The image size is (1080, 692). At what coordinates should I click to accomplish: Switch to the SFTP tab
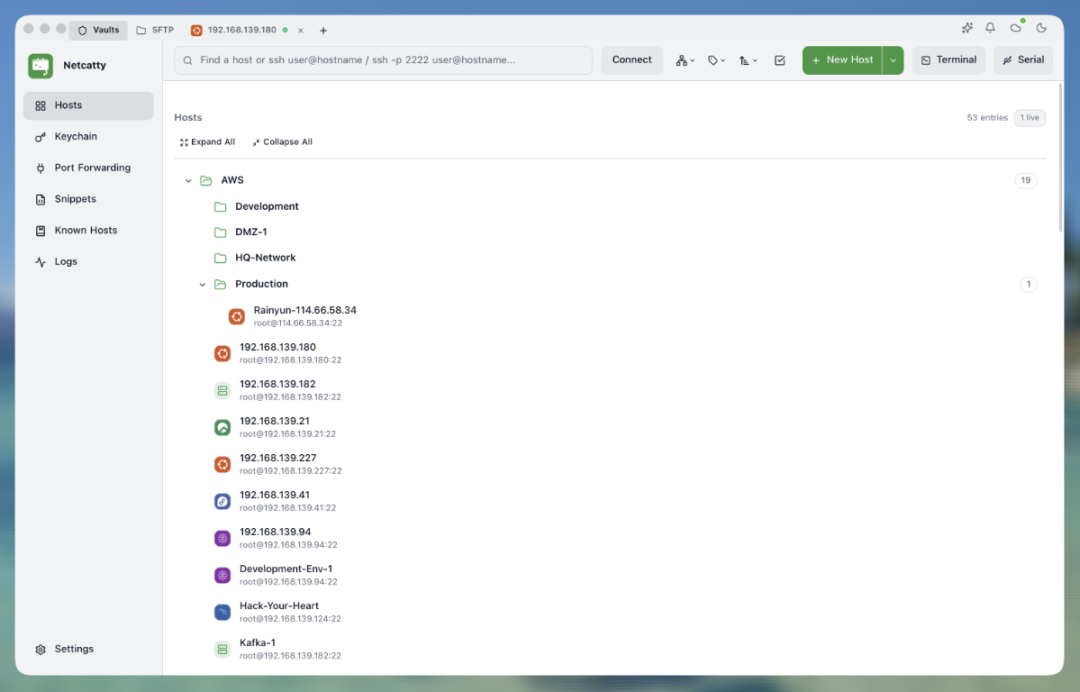[x=156, y=30]
